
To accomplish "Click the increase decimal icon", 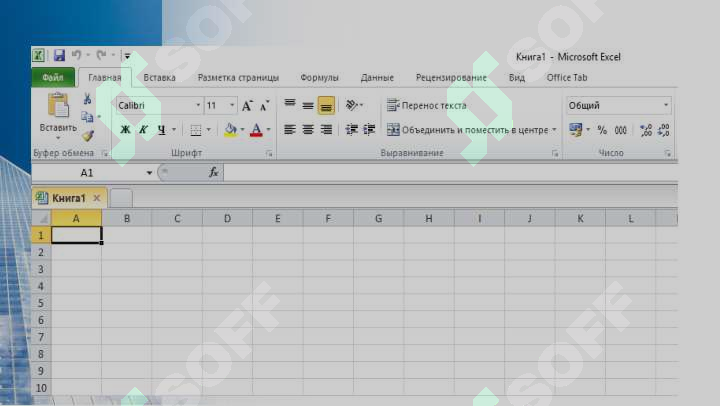I will (x=646, y=130).
